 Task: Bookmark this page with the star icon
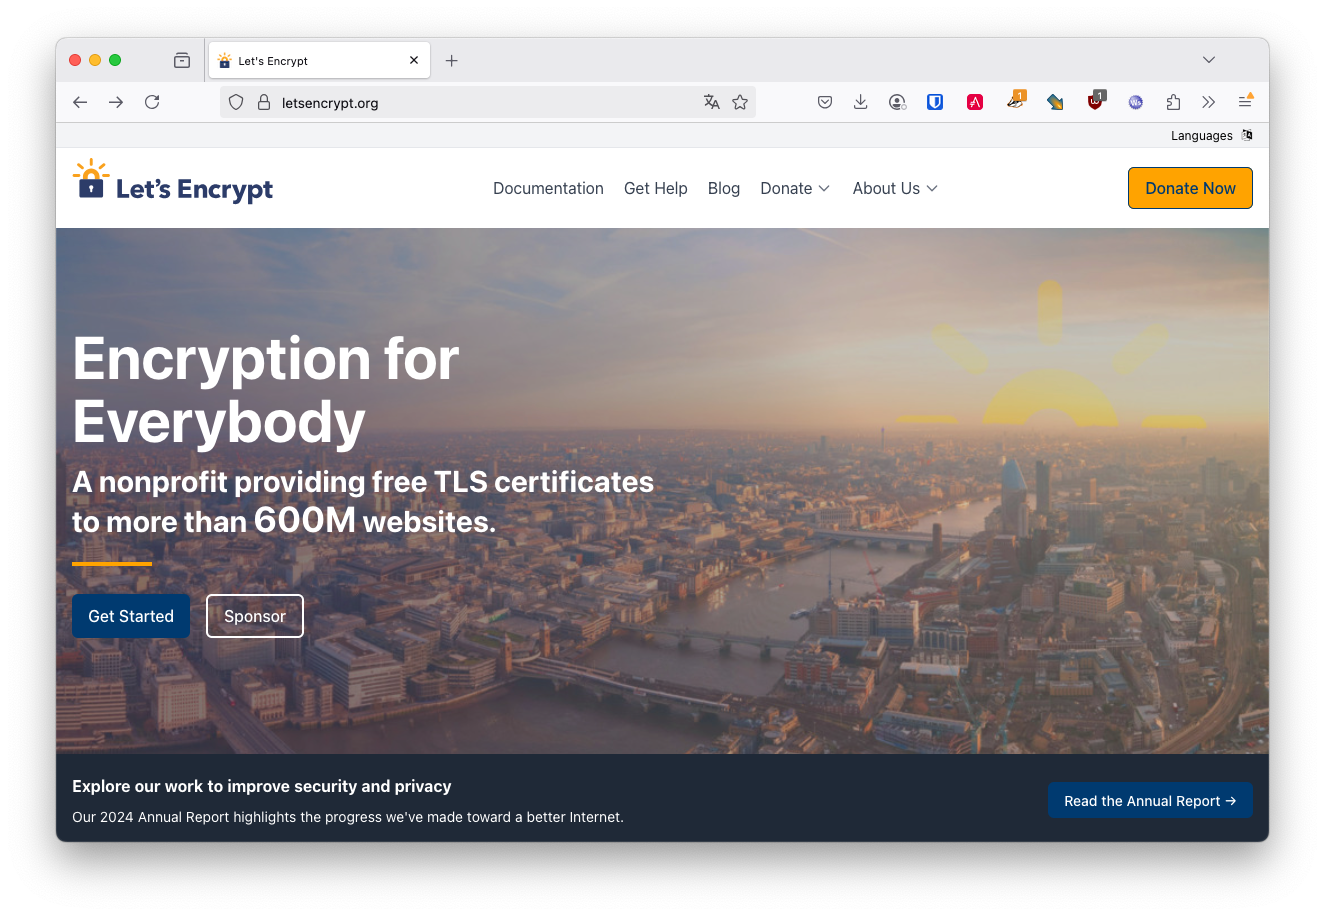(740, 102)
